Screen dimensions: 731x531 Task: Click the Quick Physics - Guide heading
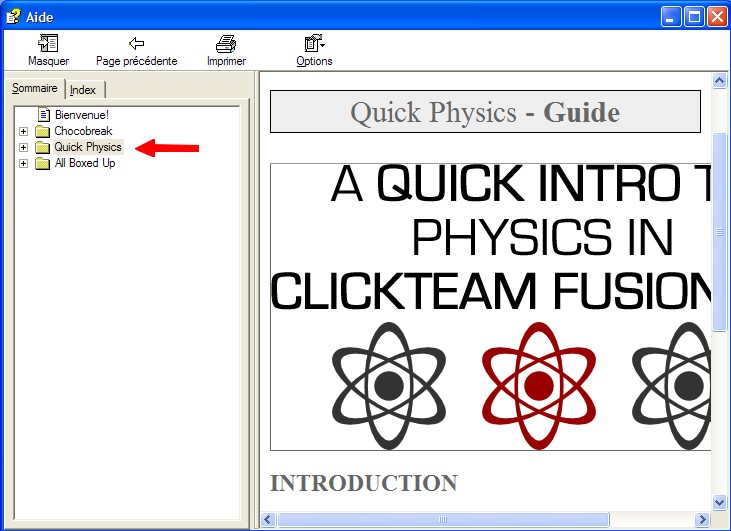pyautogui.click(x=485, y=112)
